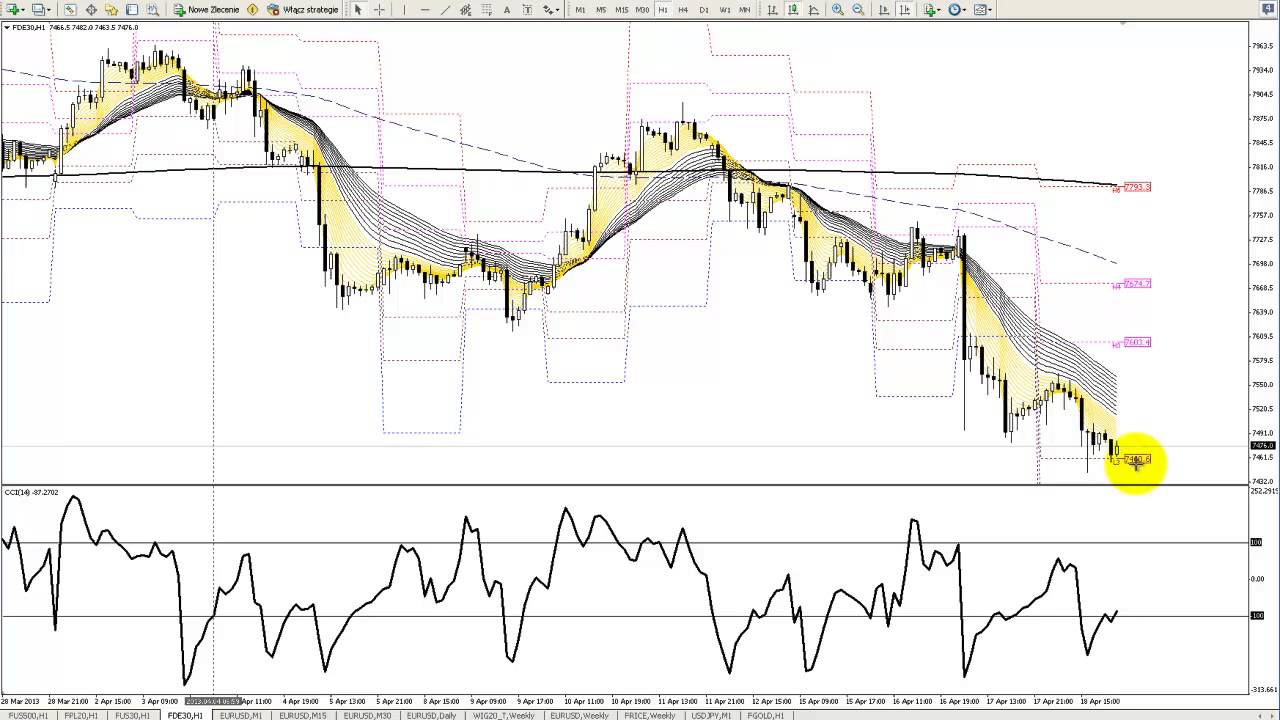Switch to M5 timeframe
Image resolution: width=1280 pixels, height=720 pixels.
(601, 9)
